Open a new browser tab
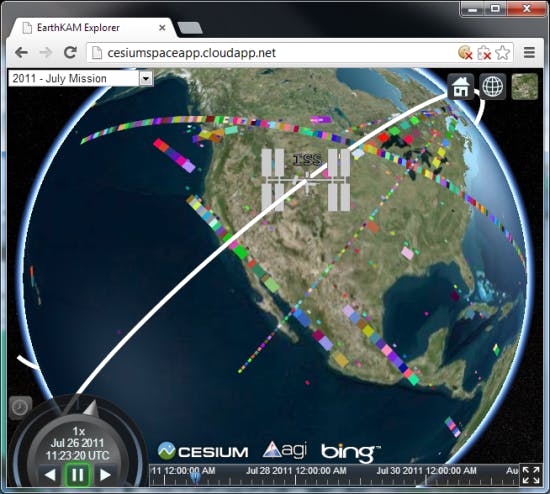The width and height of the screenshot is (550, 494). (x=189, y=28)
